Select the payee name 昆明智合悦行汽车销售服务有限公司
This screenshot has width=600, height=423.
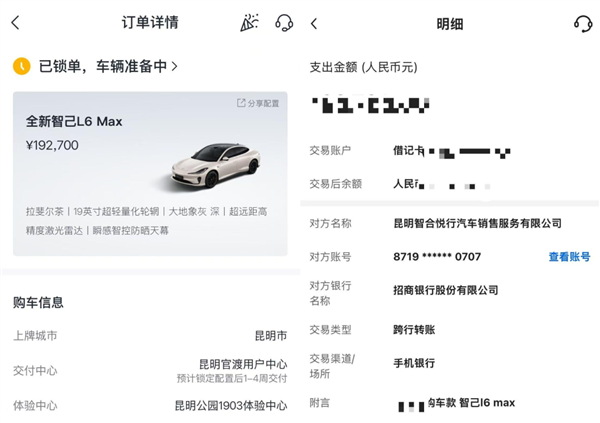(478, 223)
